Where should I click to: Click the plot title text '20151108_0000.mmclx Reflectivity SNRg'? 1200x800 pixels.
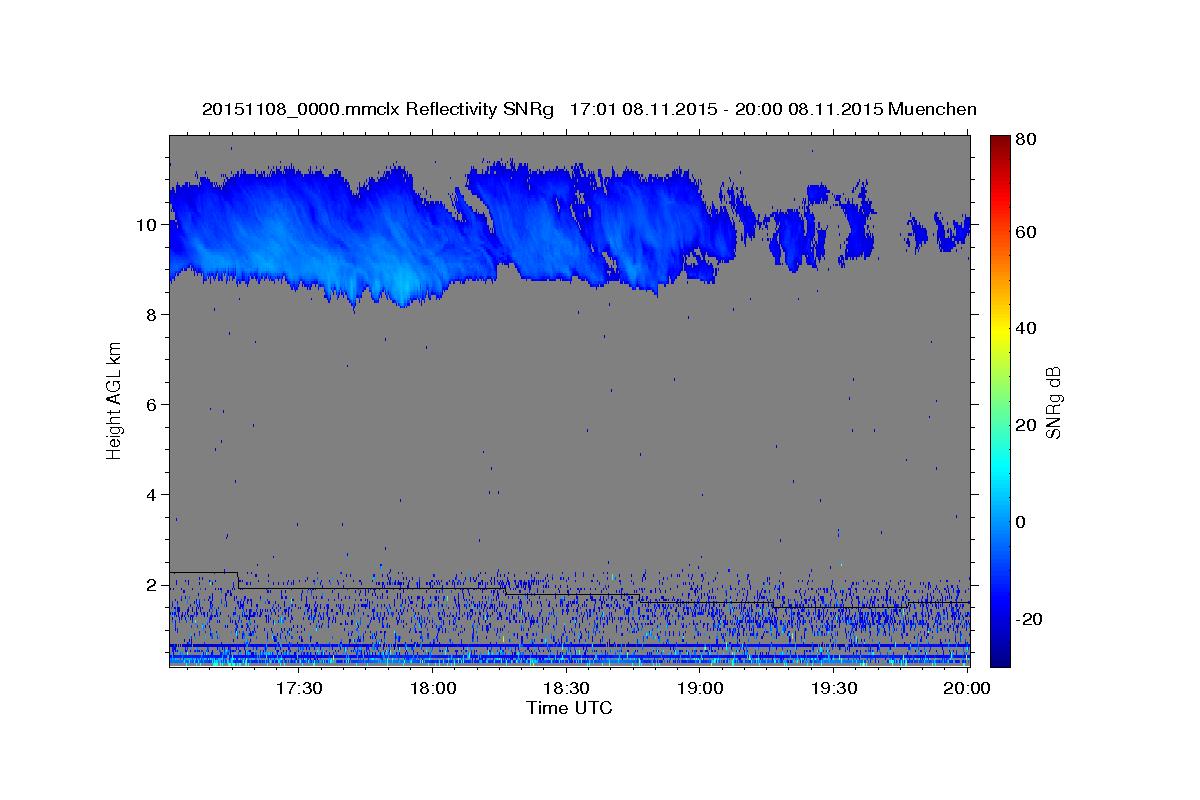(x=377, y=109)
